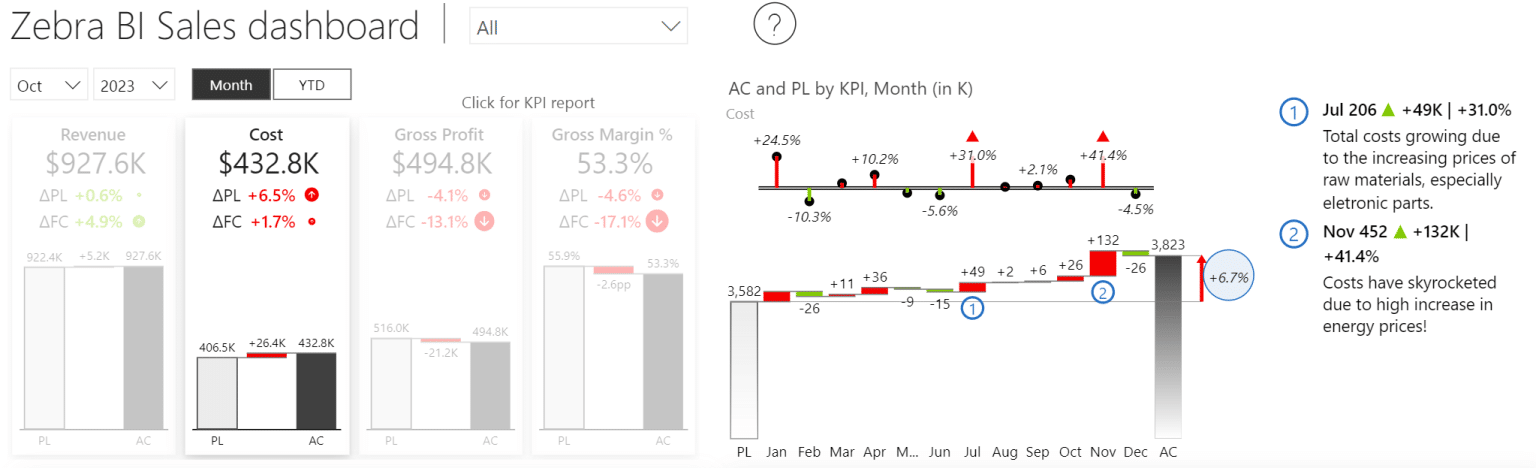1536x468 pixels.
Task: Expand the All filter dropdown
Action: (x=578, y=27)
